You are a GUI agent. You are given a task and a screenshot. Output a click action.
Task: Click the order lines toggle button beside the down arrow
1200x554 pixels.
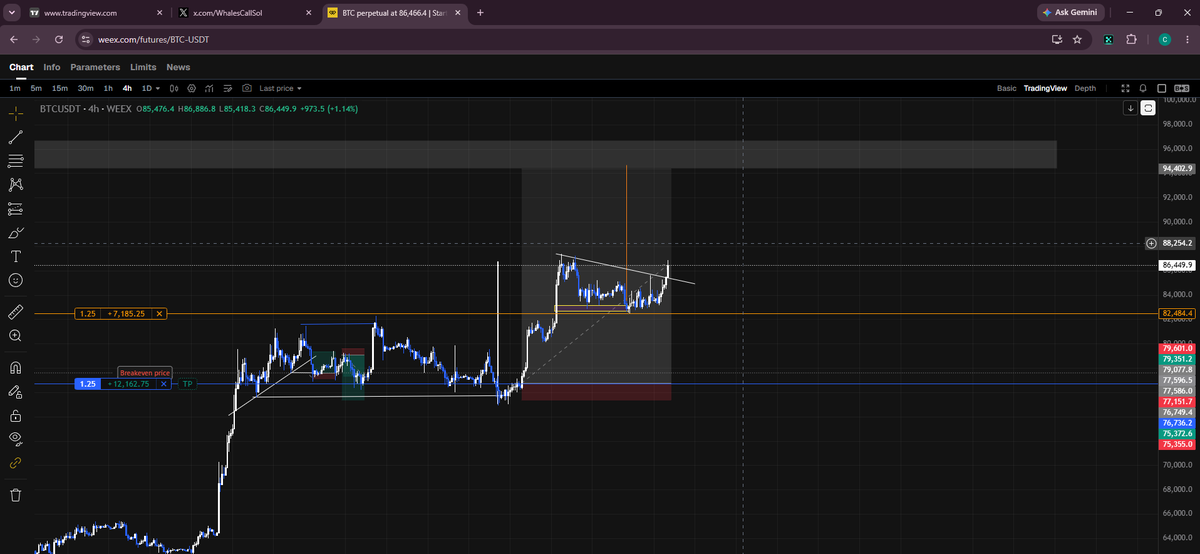[1148, 107]
